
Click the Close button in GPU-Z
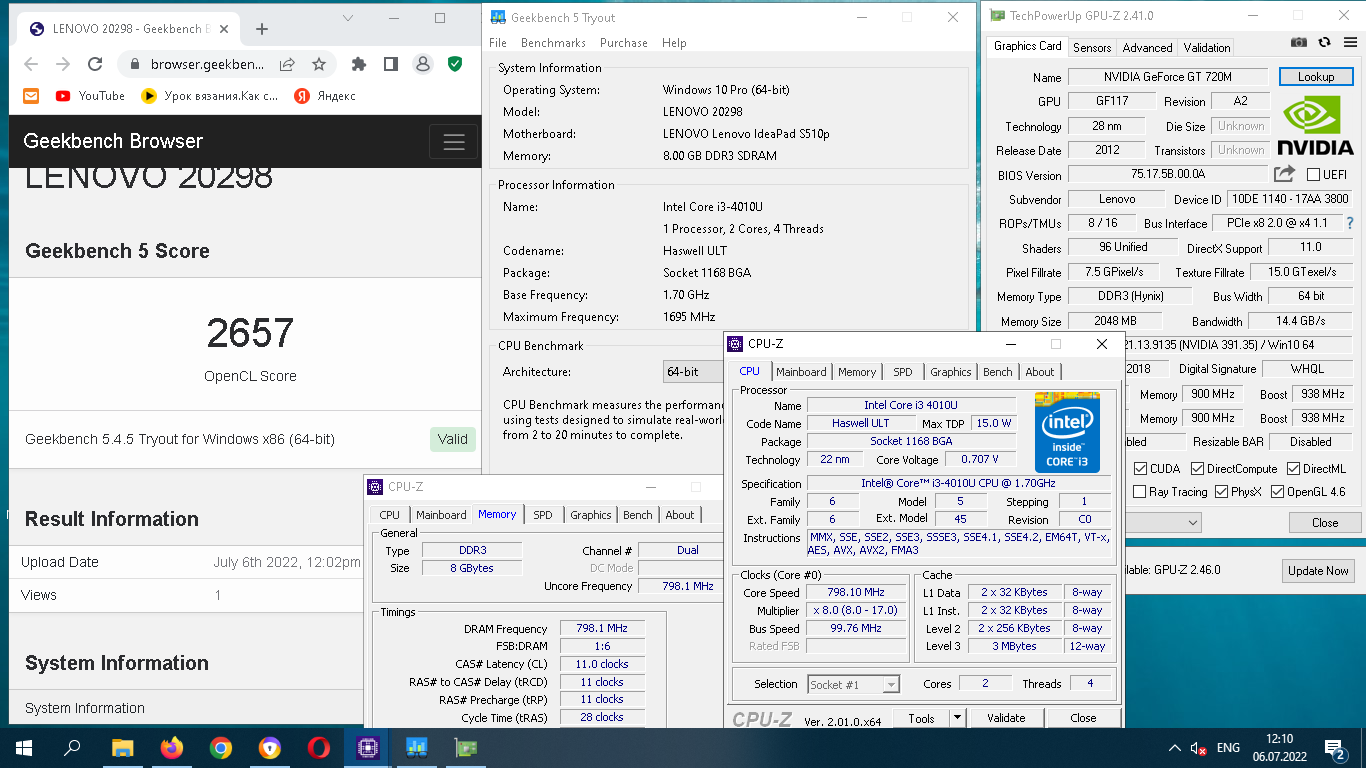pos(1325,522)
